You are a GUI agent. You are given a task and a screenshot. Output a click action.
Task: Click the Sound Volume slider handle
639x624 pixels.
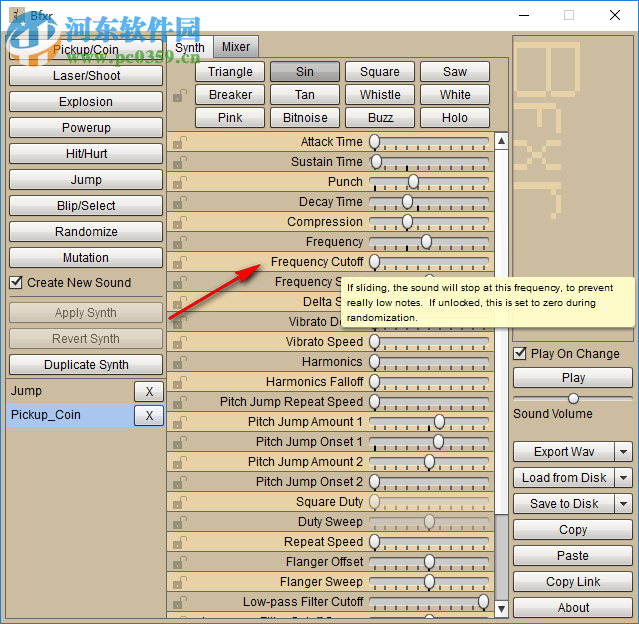tap(573, 398)
